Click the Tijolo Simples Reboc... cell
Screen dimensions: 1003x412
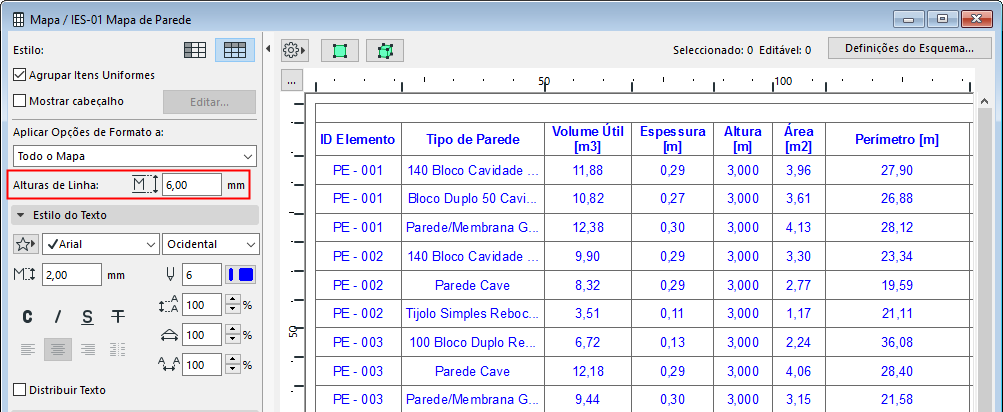pyautogui.click(x=473, y=313)
